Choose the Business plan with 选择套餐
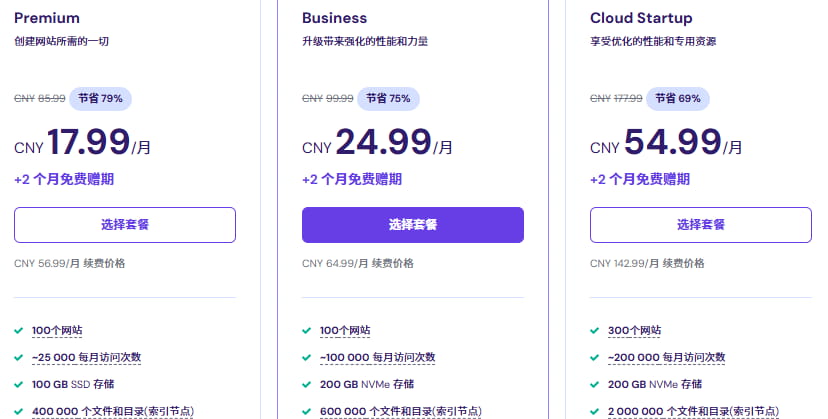The height and width of the screenshot is (419, 828). [x=413, y=225]
